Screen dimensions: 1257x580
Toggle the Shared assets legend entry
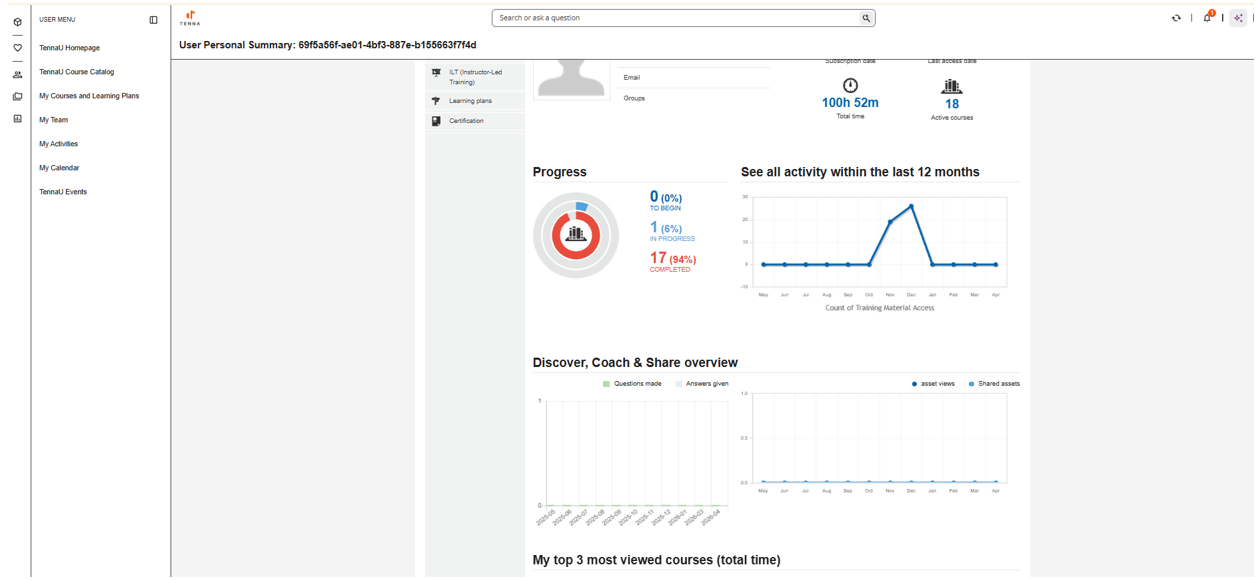(994, 384)
